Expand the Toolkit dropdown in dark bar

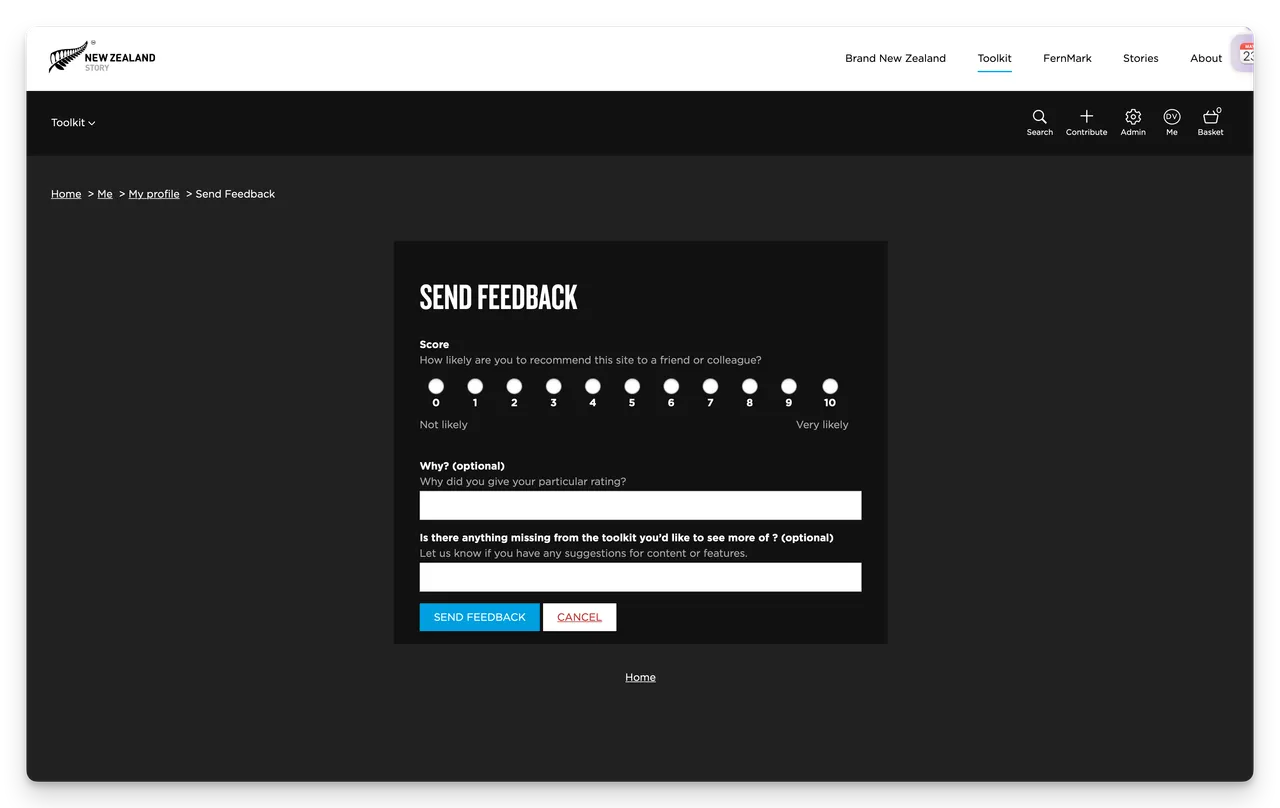73,123
